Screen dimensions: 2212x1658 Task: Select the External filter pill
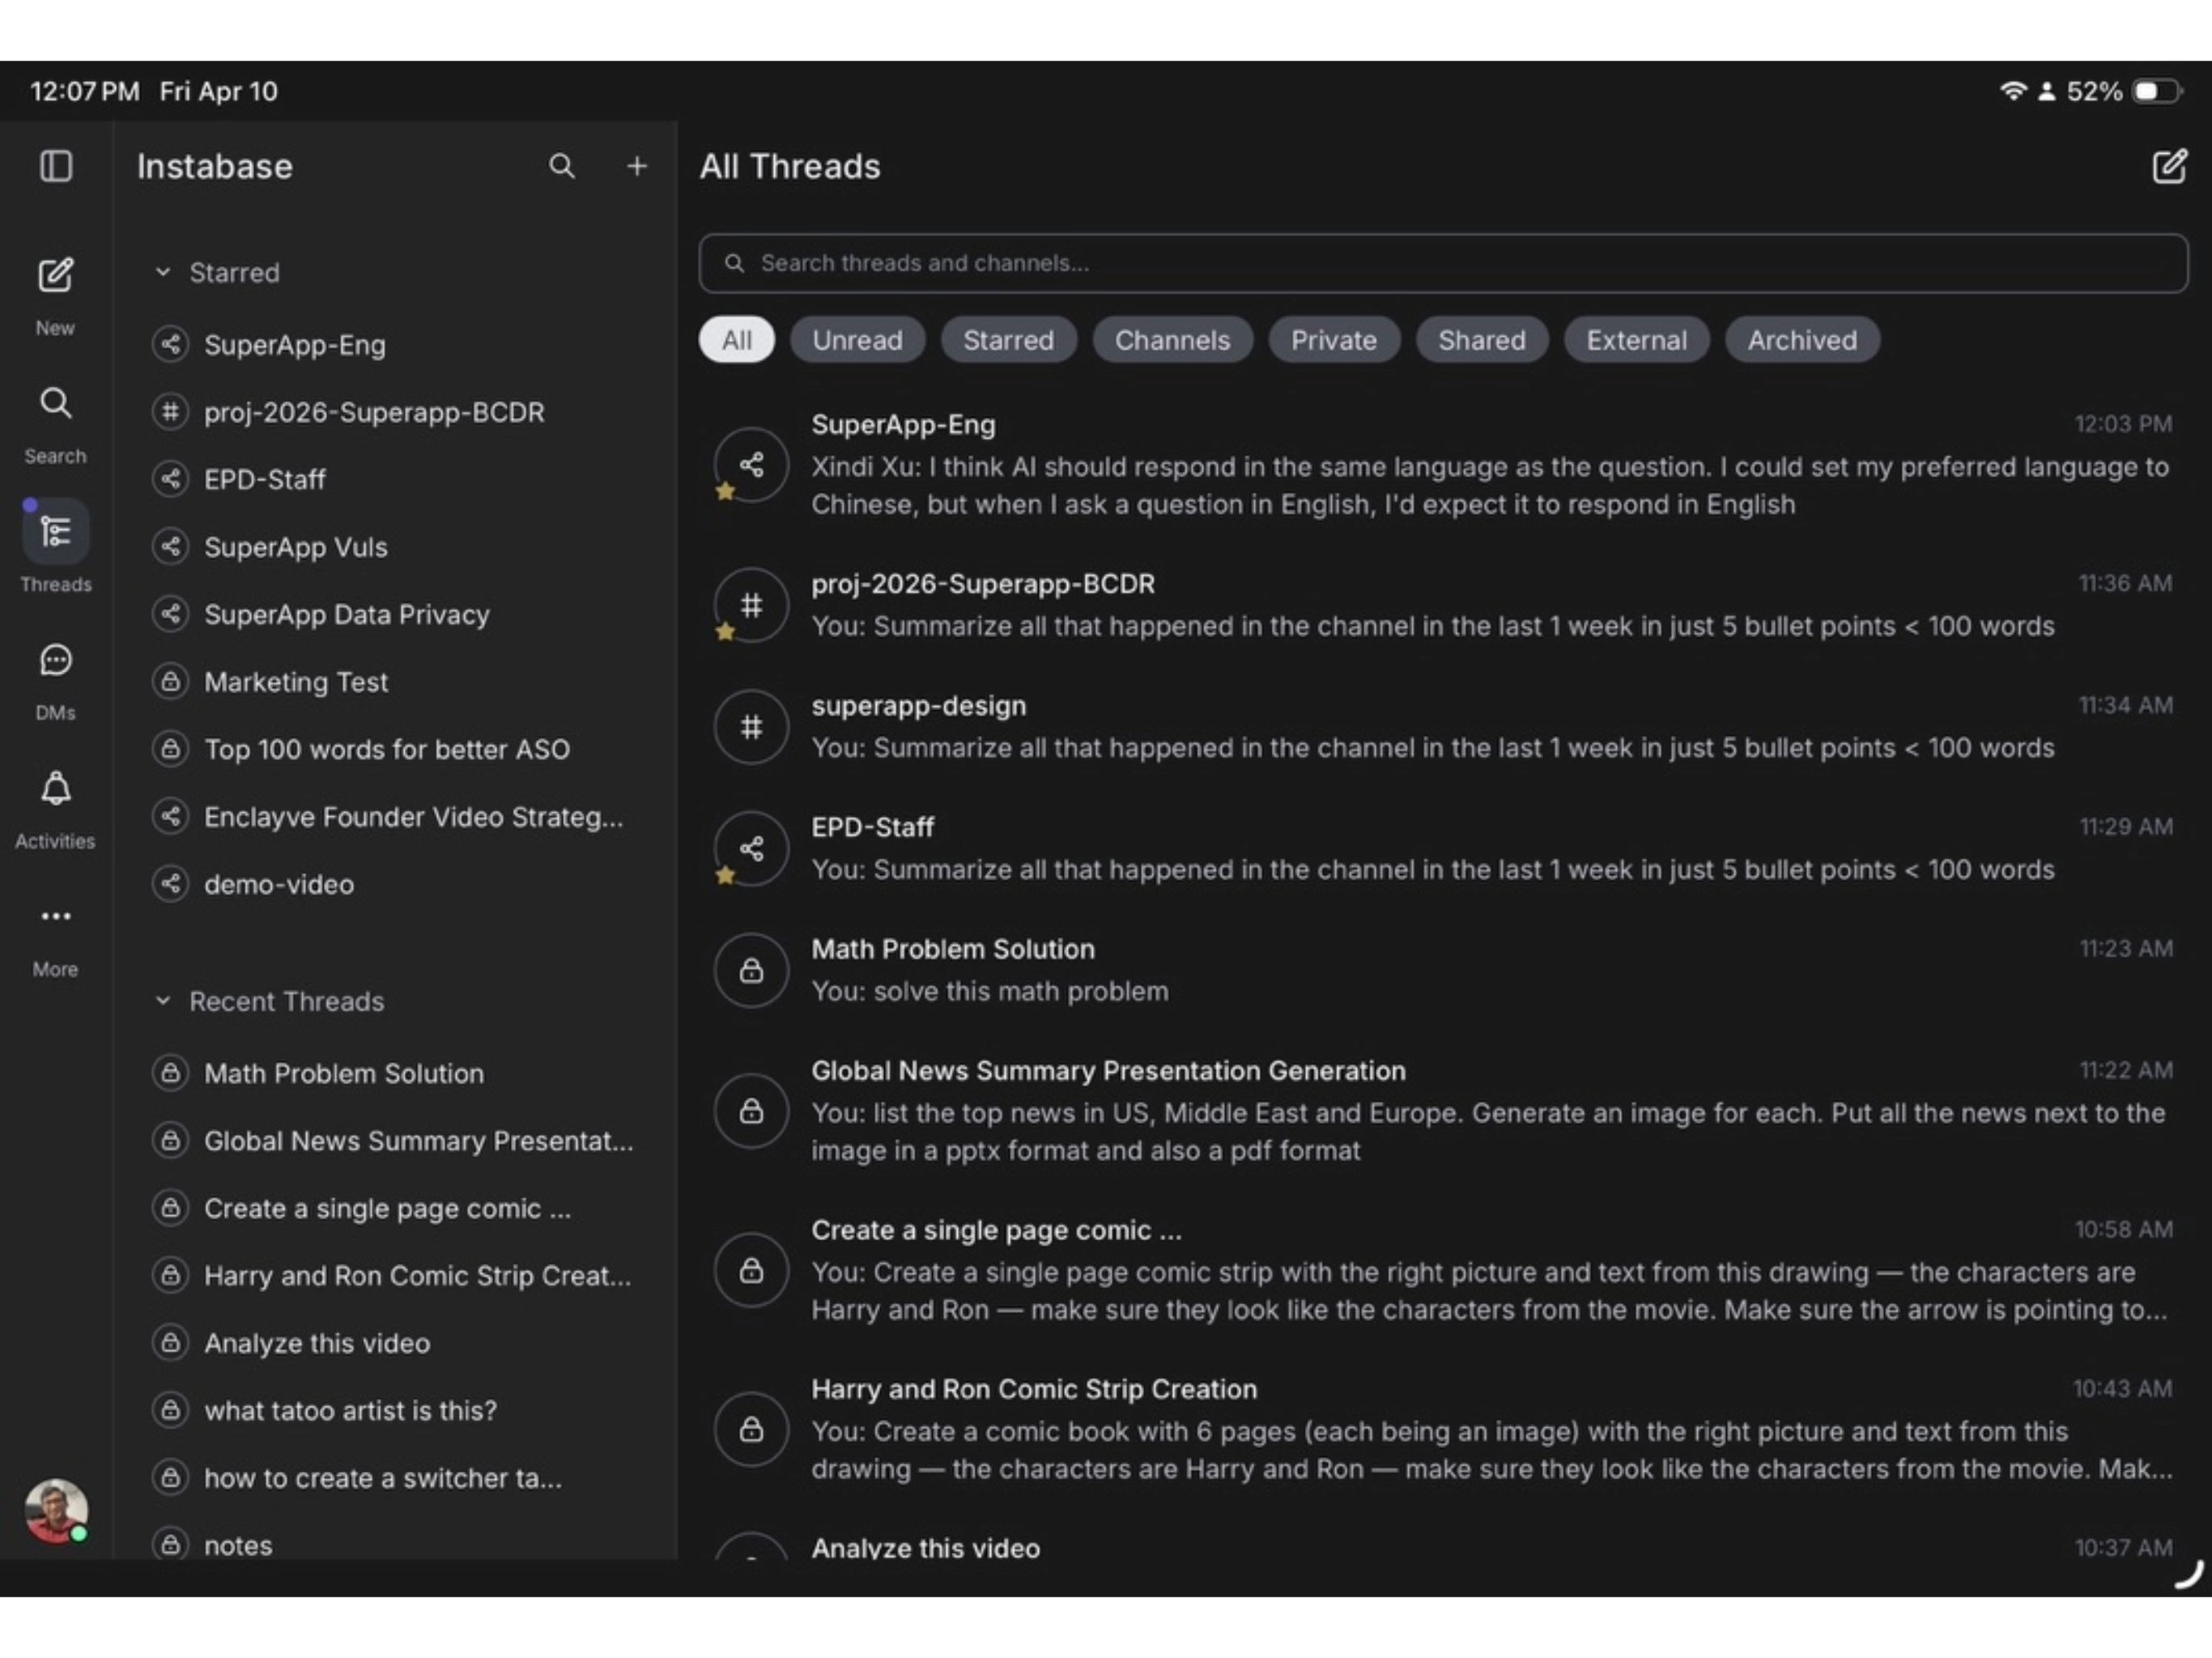[1636, 340]
